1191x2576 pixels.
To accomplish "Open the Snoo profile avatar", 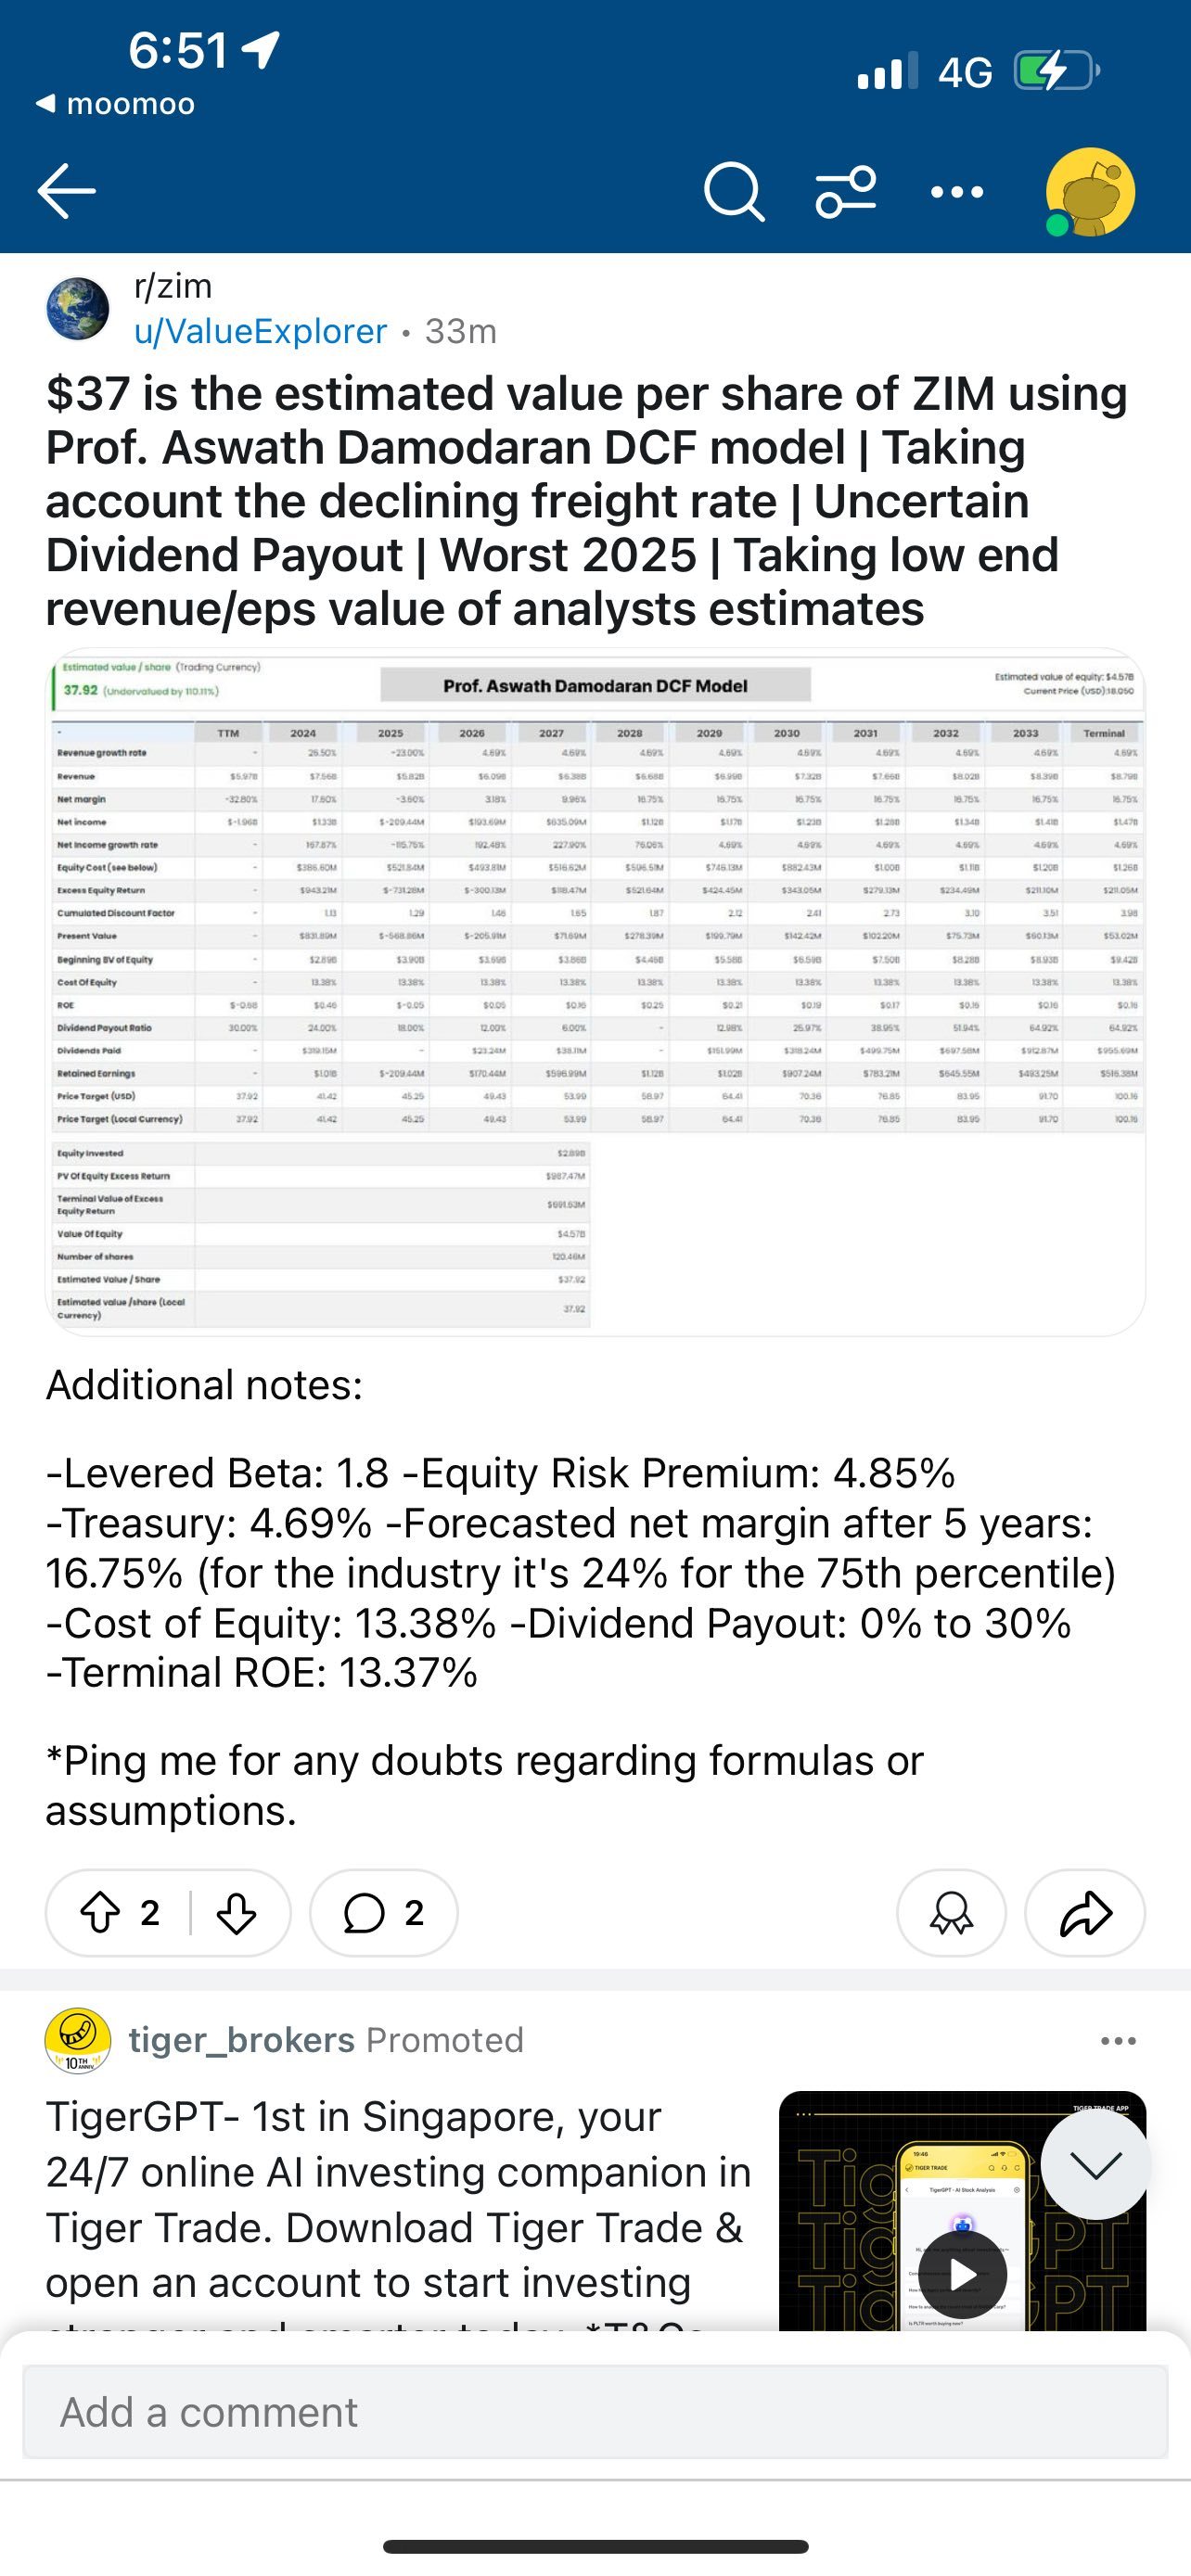I will point(1089,192).
